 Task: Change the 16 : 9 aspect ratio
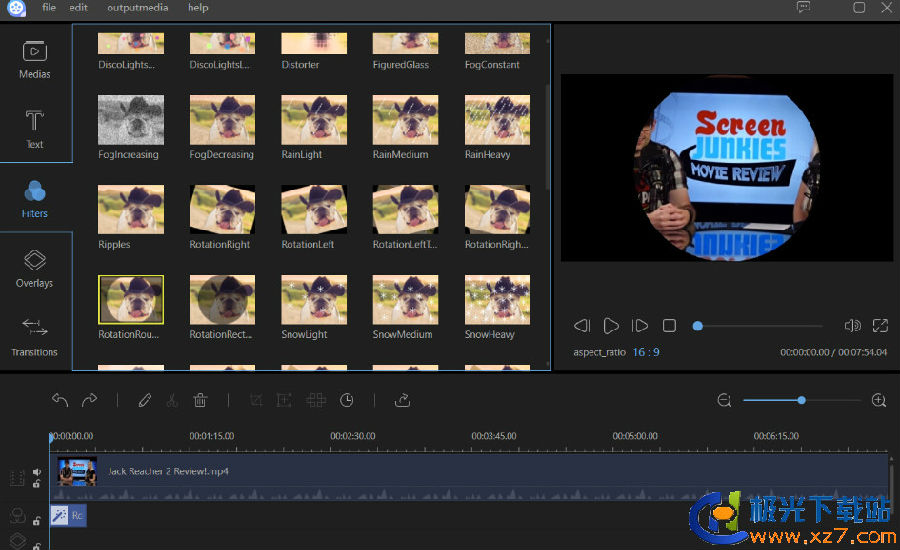[x=646, y=352]
